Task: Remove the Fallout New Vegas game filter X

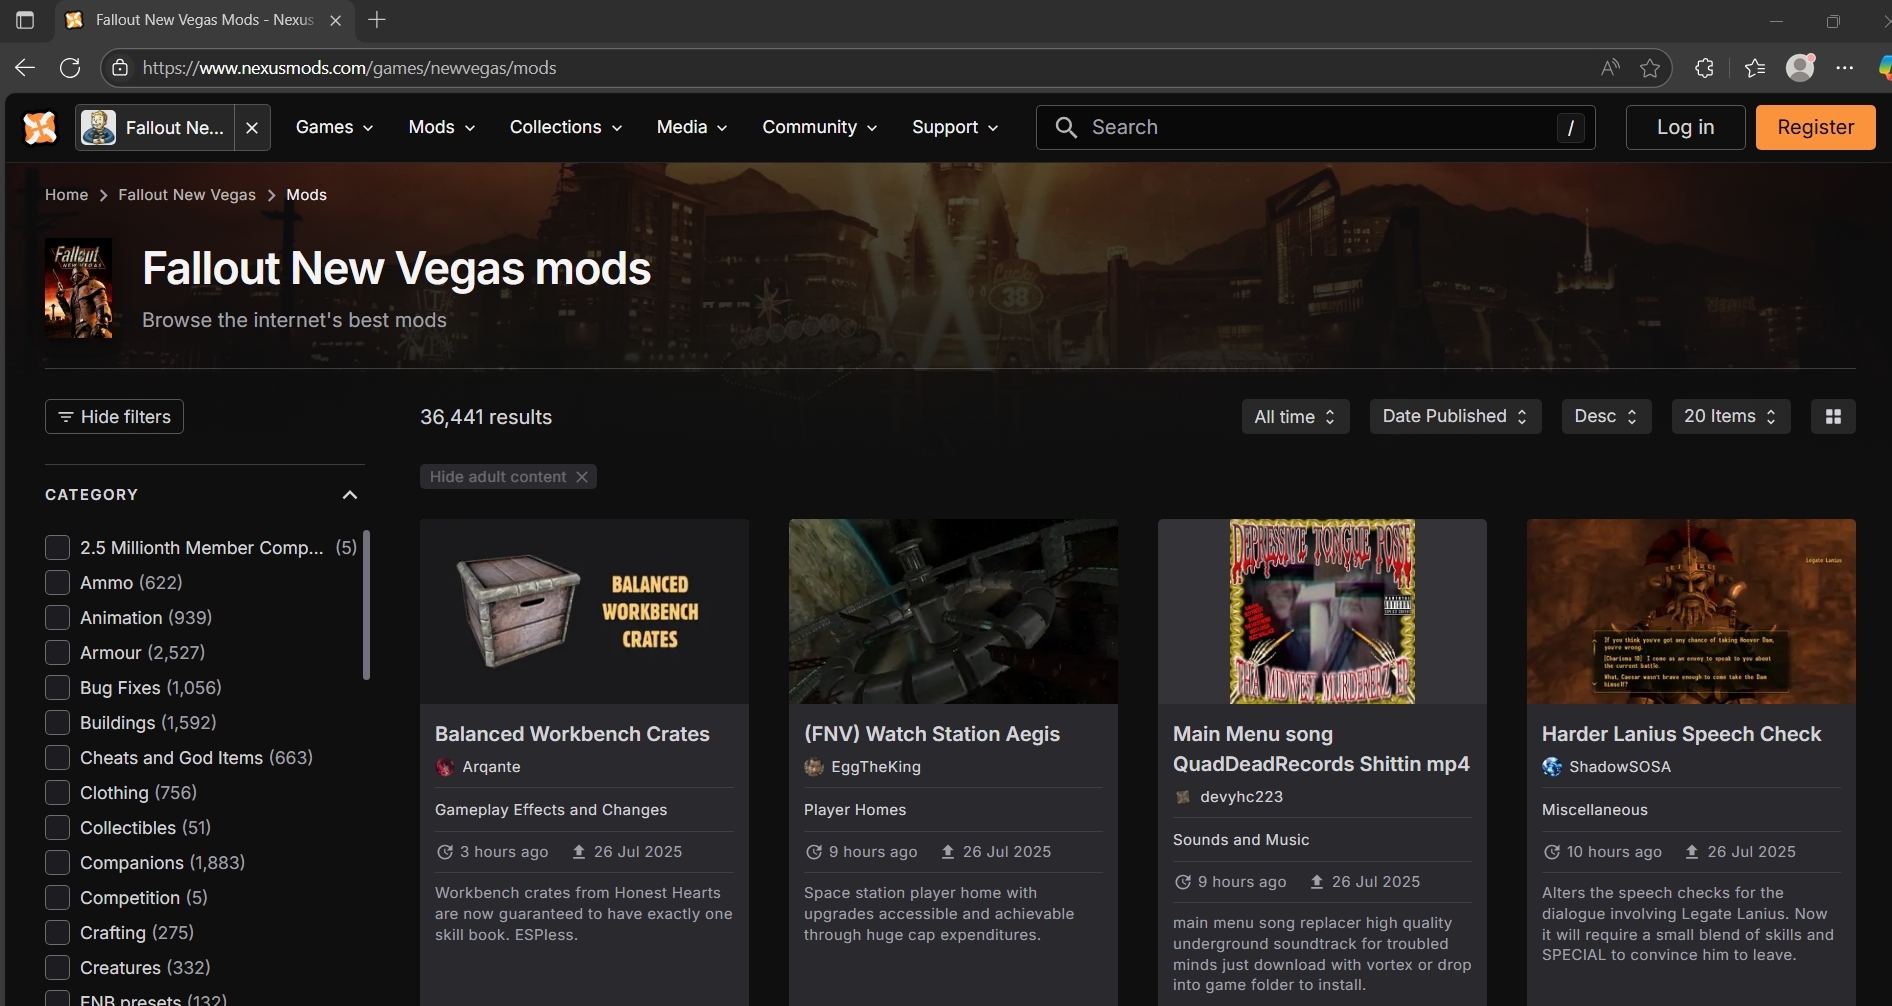Action: coord(252,128)
